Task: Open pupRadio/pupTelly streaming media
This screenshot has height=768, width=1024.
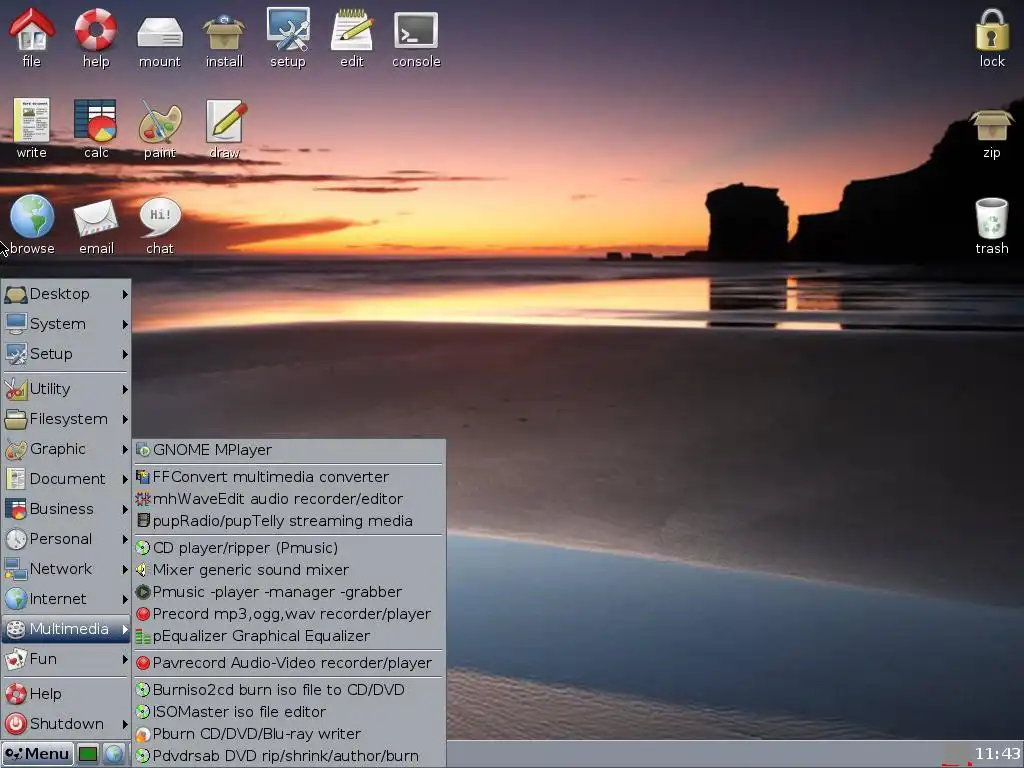Action: coord(289,522)
